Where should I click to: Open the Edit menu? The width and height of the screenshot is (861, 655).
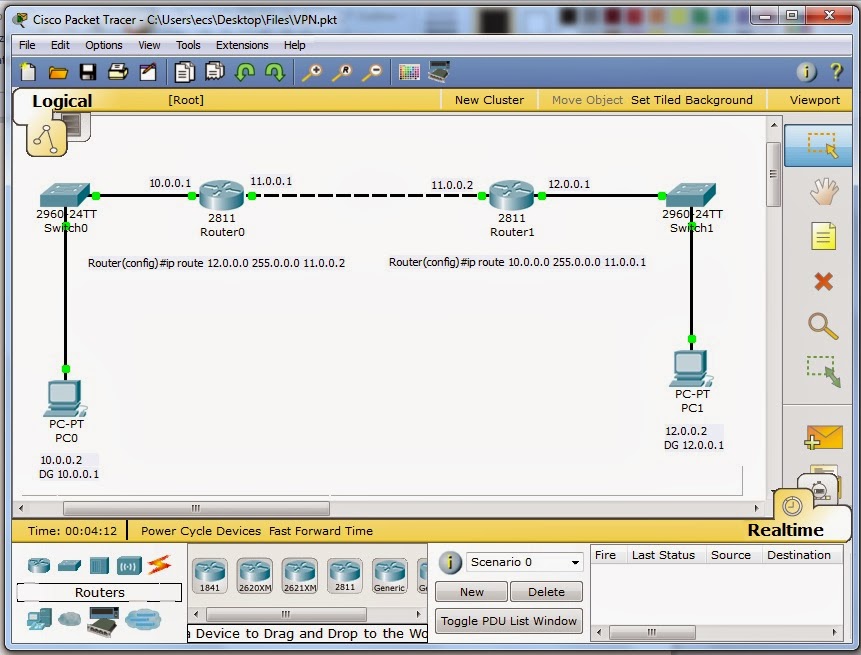(x=60, y=45)
